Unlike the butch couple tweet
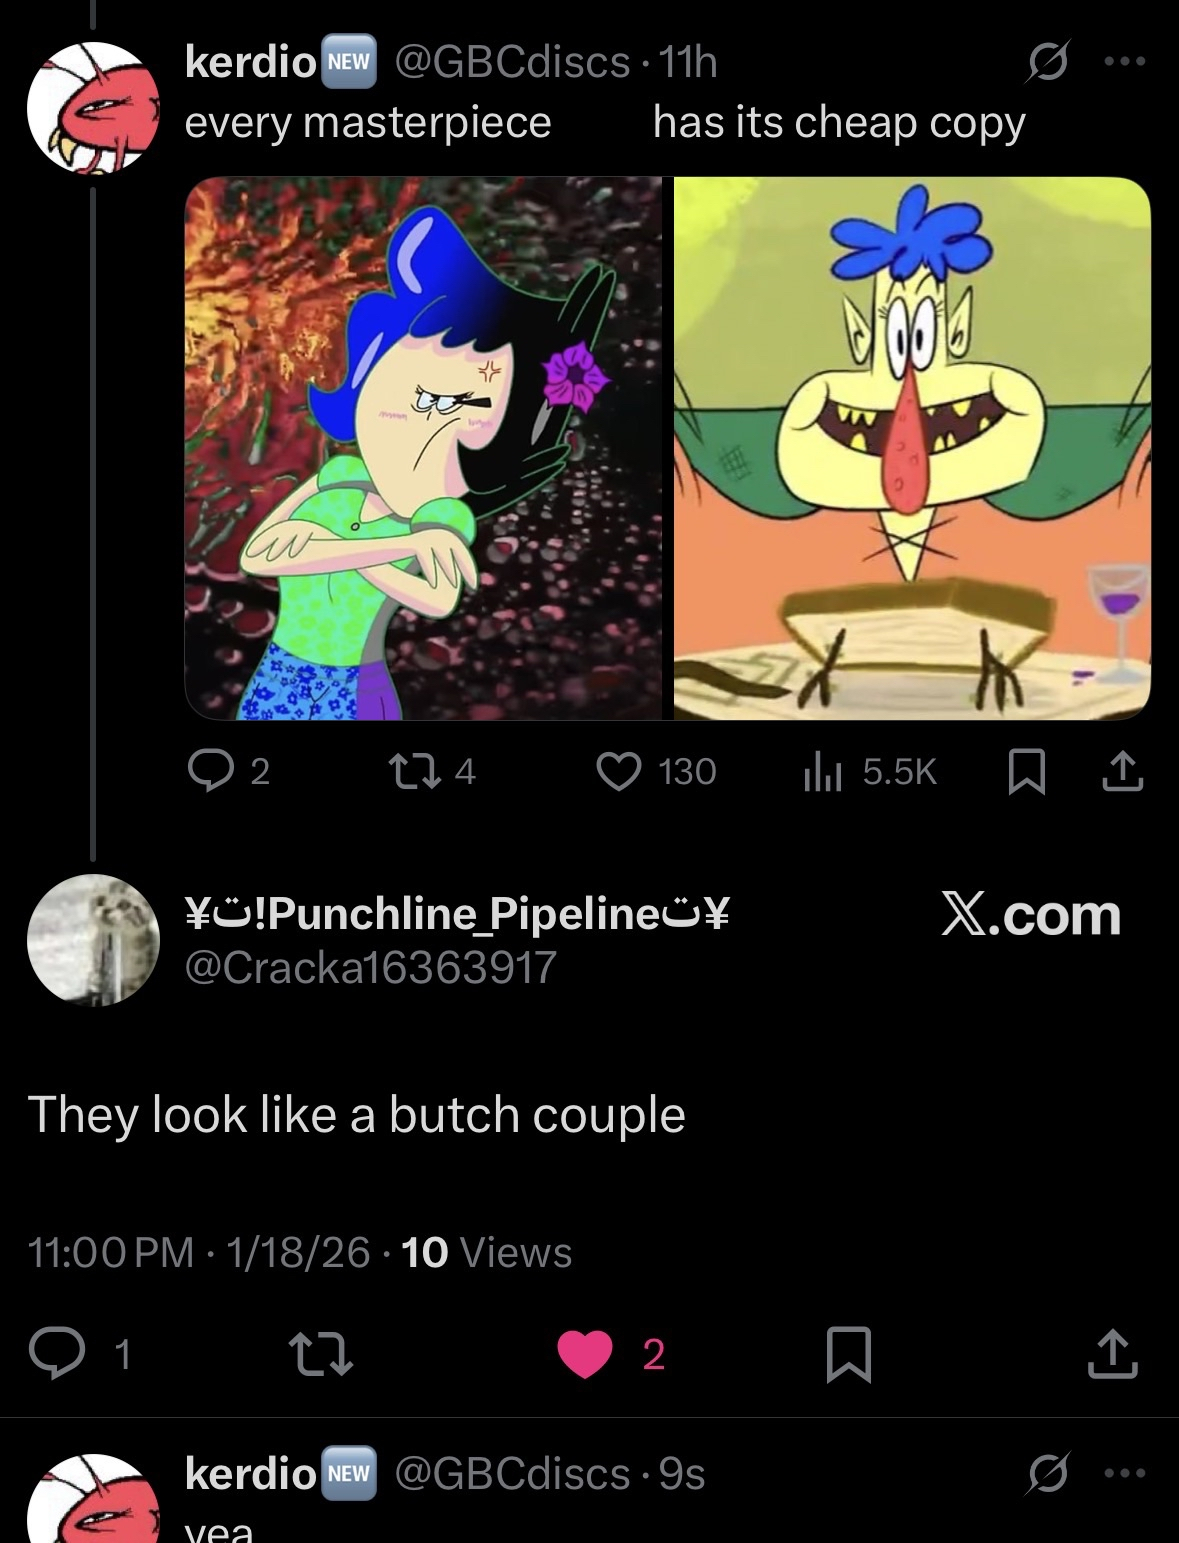This screenshot has width=1179, height=1543. coord(585,1353)
